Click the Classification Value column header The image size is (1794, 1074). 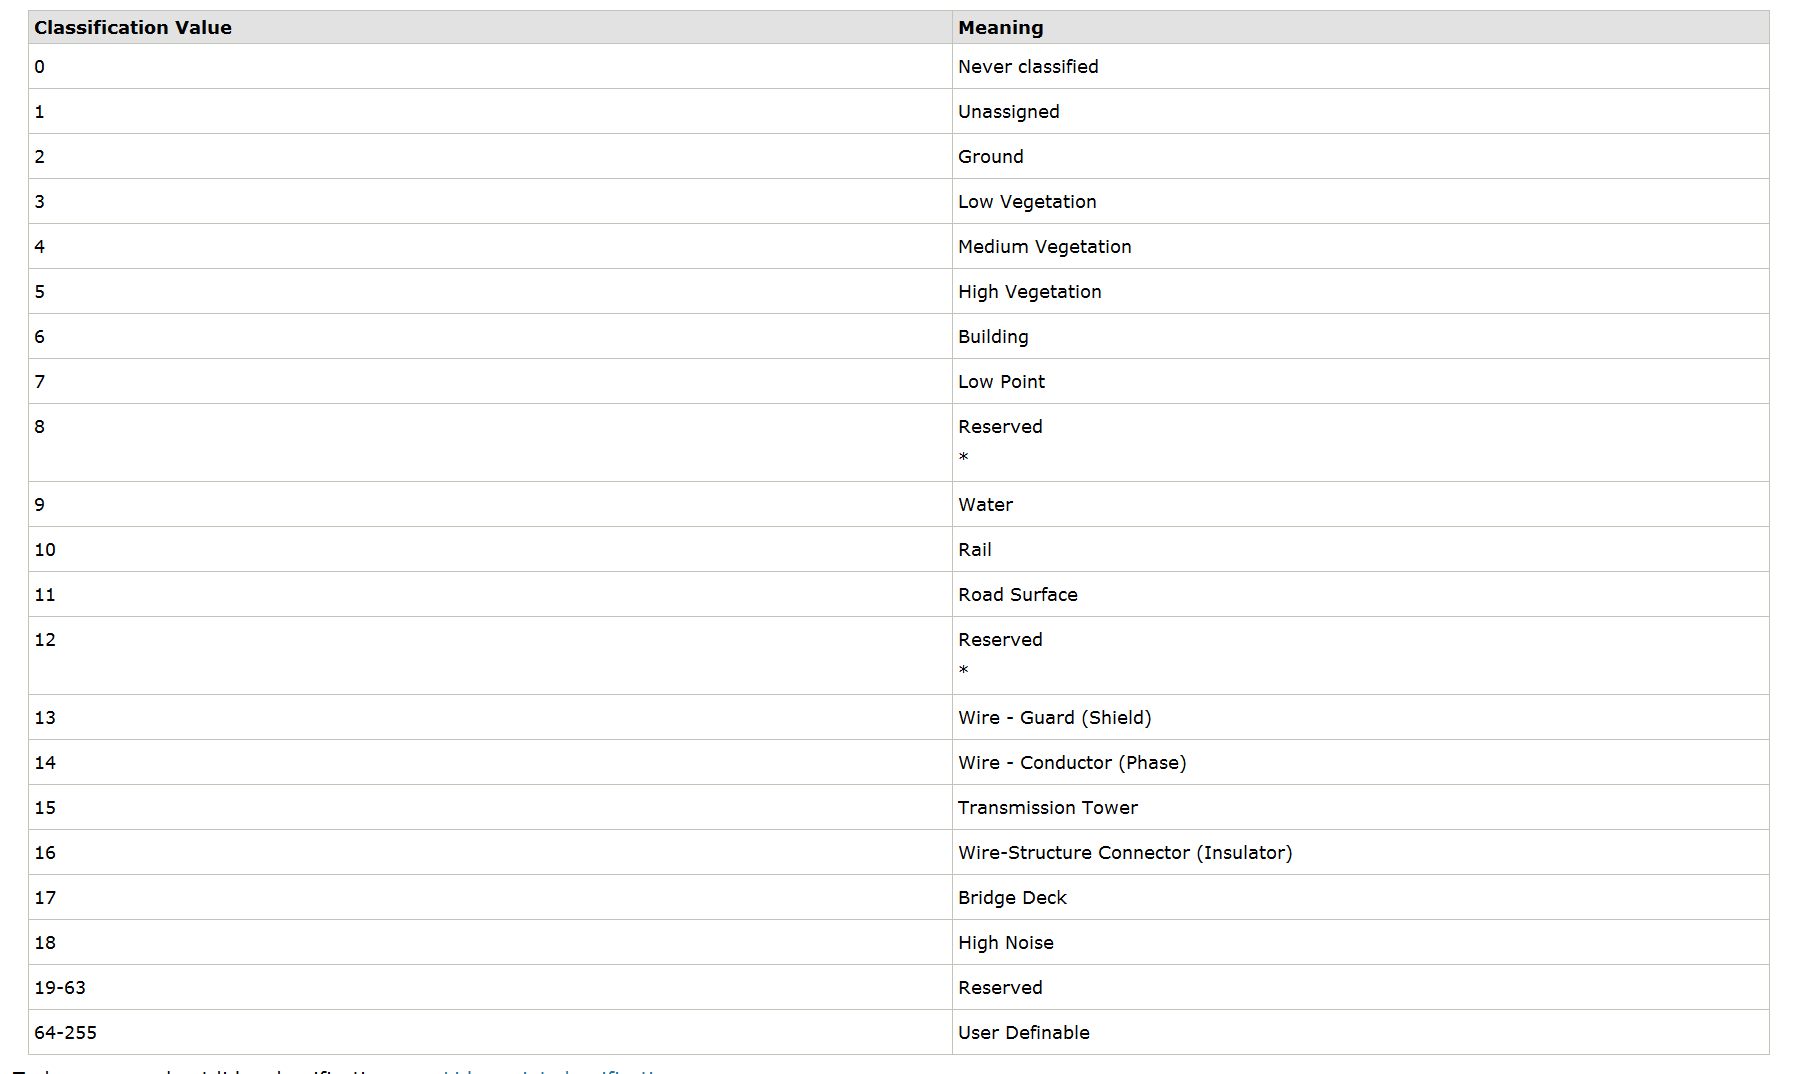(x=133, y=28)
